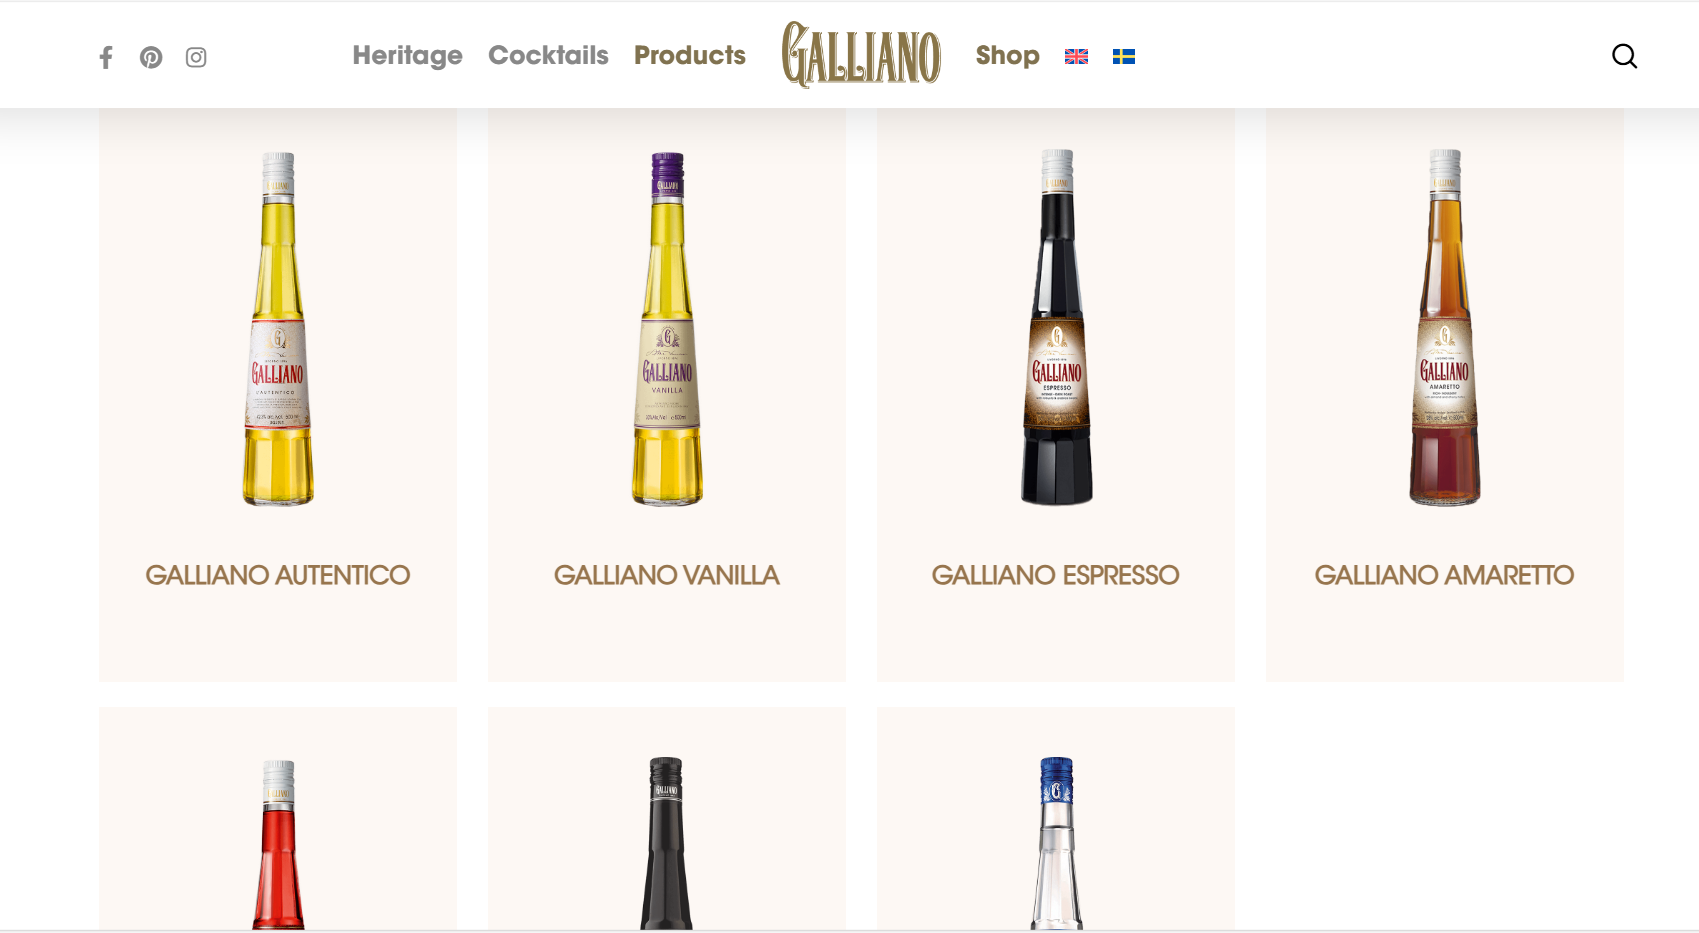This screenshot has height=933, width=1699.
Task: Open the Products menu item
Action: [690, 55]
